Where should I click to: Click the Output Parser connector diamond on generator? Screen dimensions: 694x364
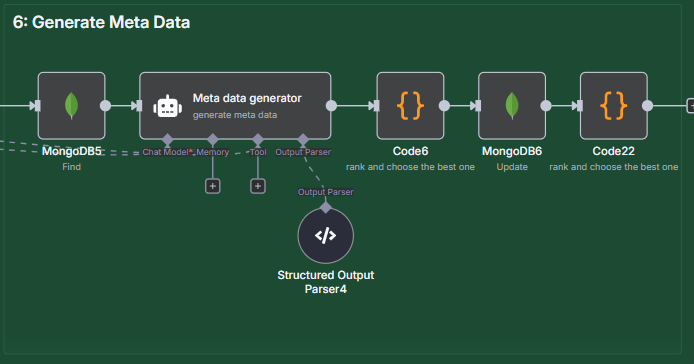[303, 139]
